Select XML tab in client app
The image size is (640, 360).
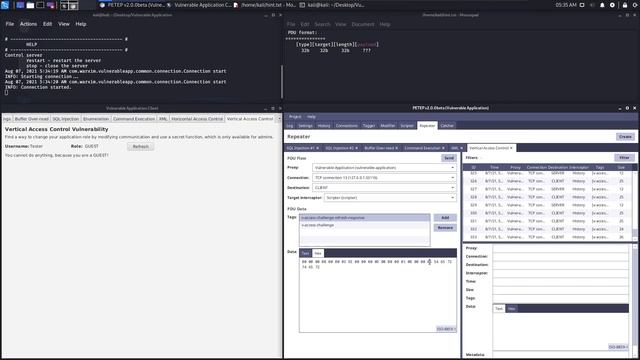click(163, 119)
